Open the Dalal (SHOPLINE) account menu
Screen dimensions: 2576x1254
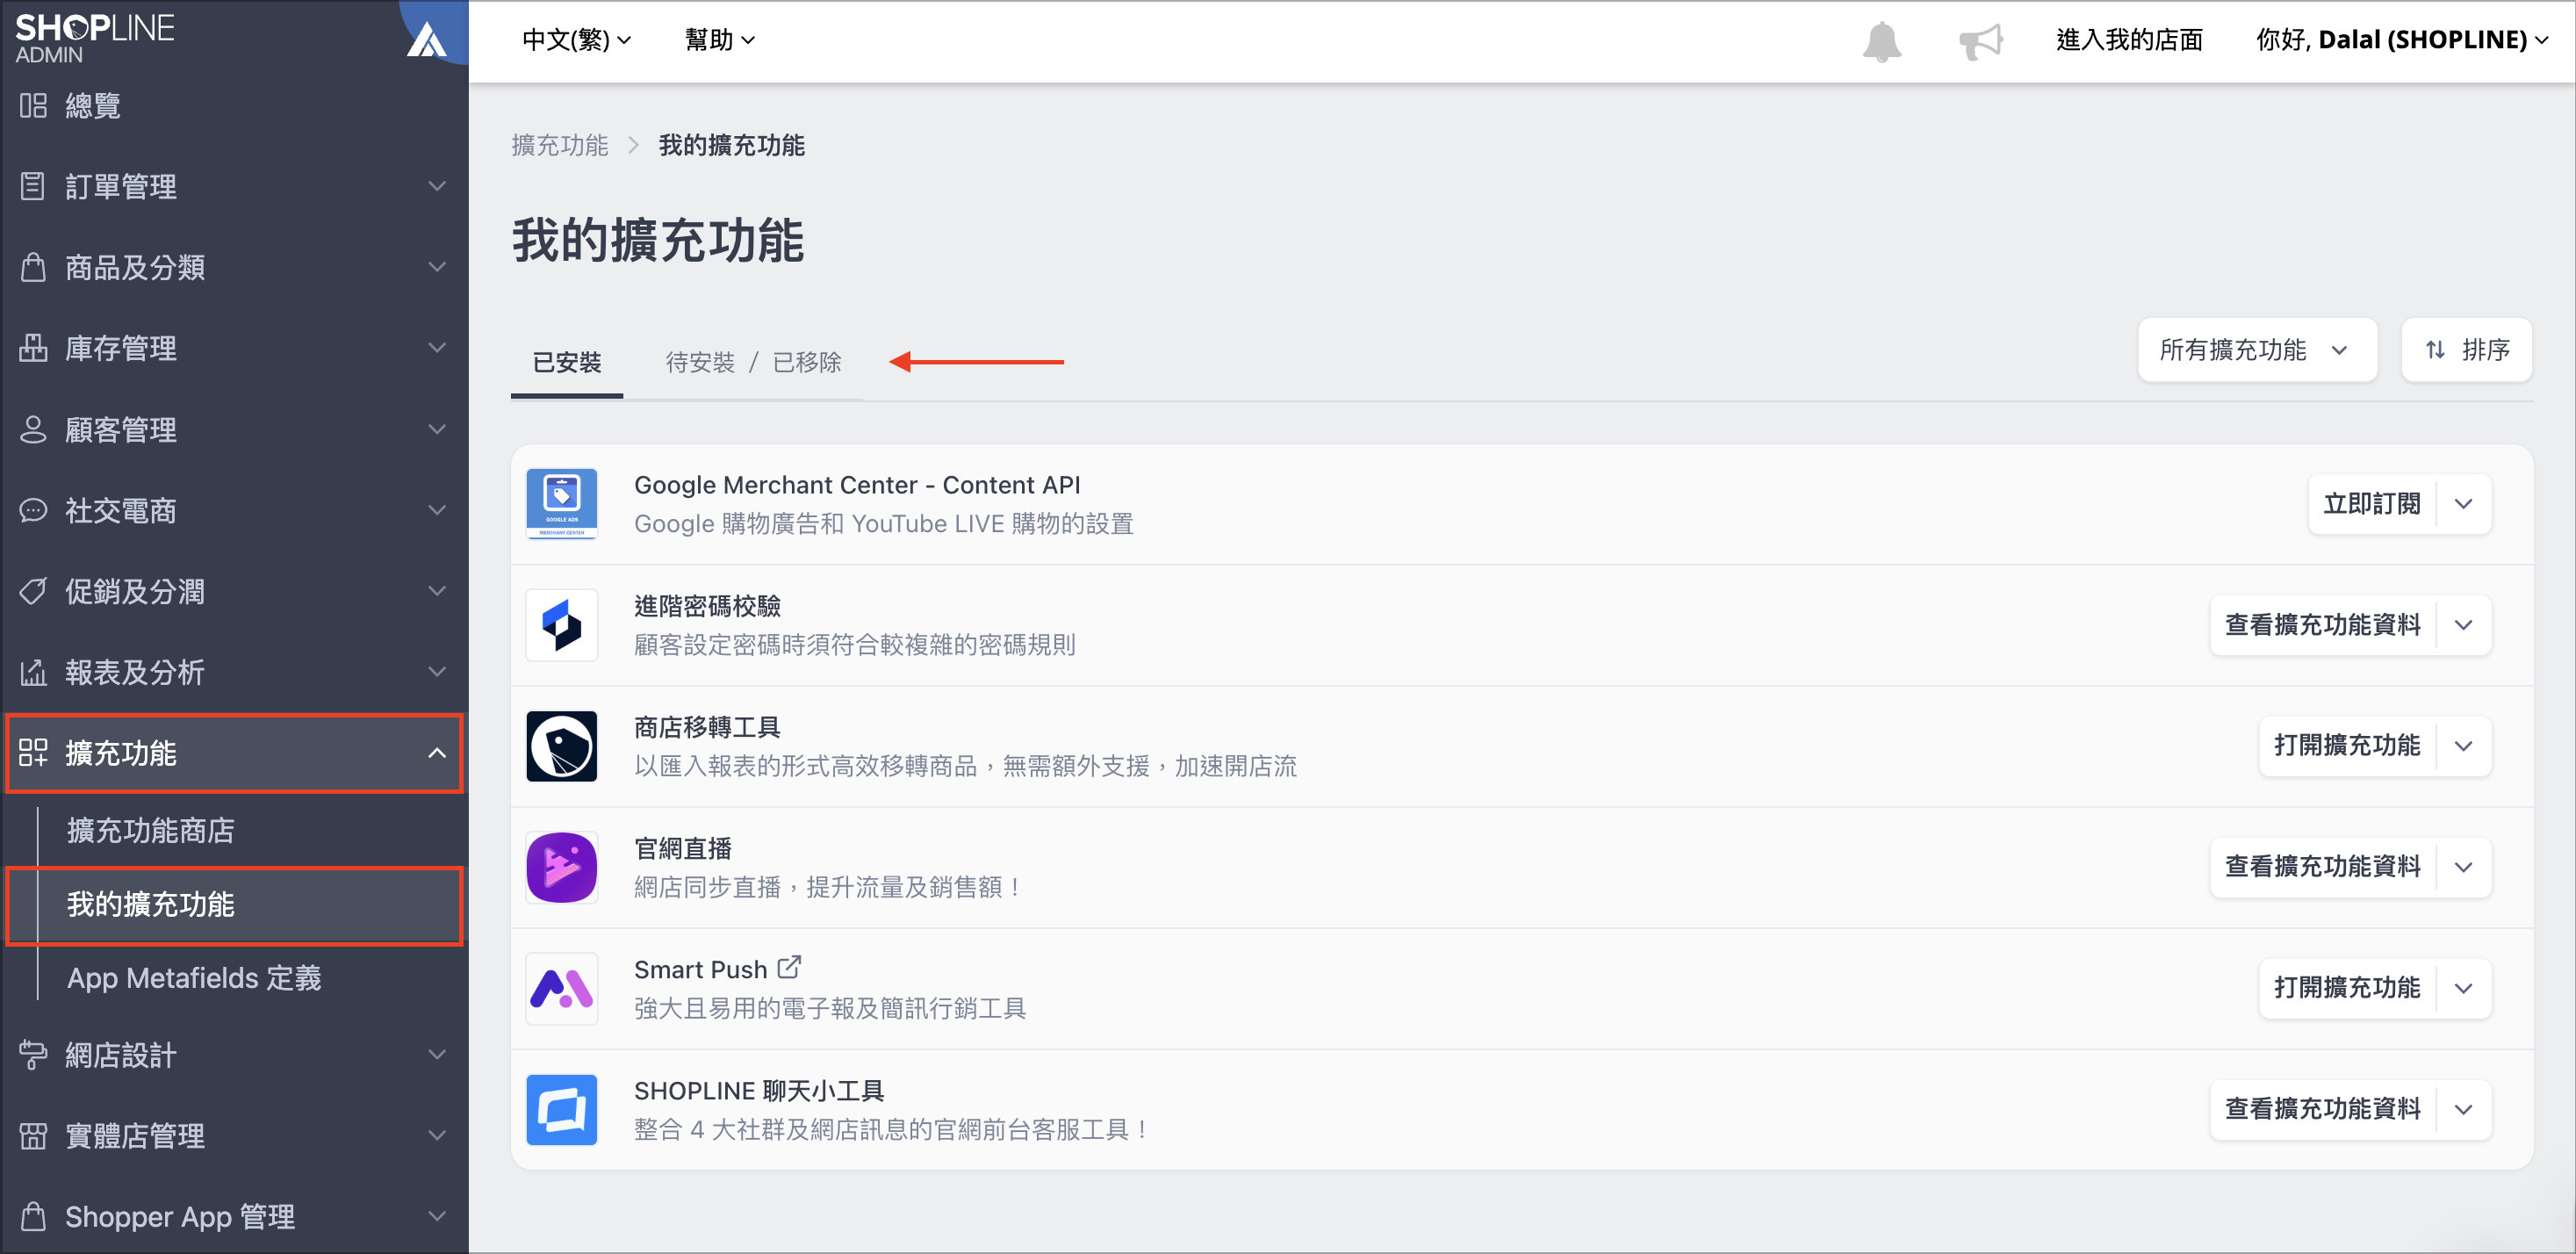2402,40
